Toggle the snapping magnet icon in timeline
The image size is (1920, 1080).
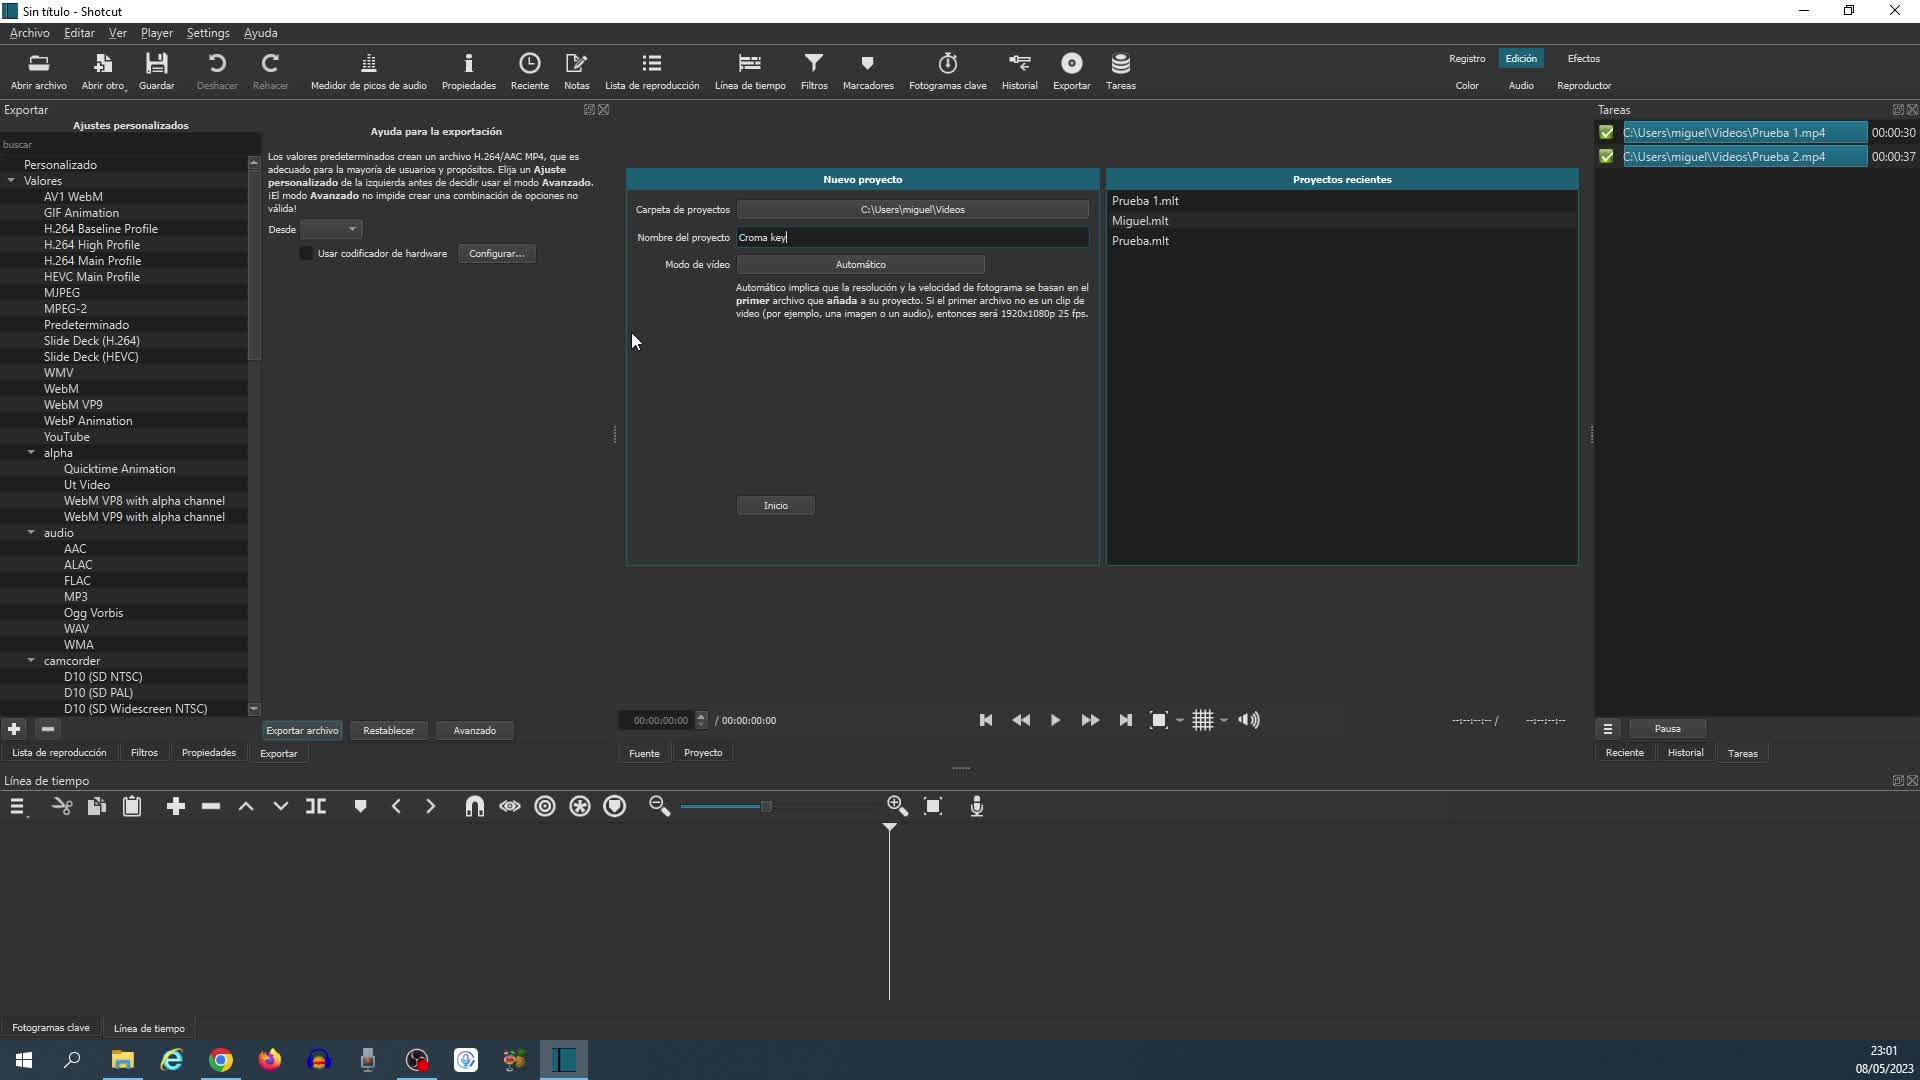coord(475,807)
